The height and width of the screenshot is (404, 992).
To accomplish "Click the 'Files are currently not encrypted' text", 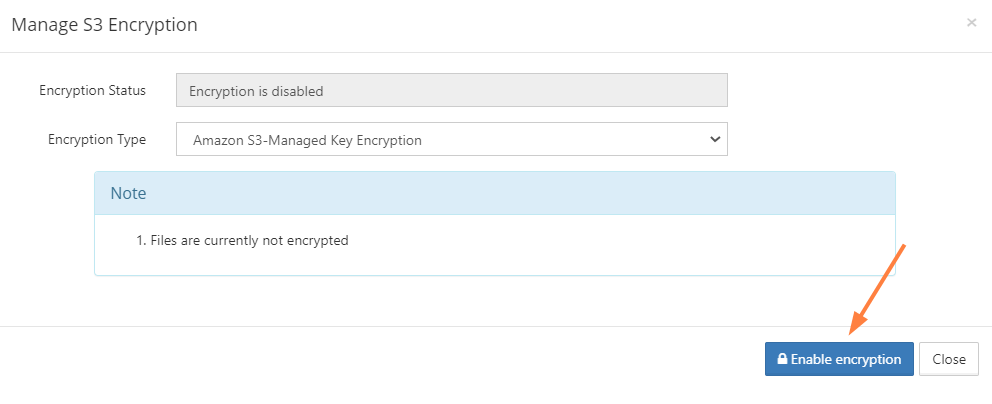I will pos(249,241).
